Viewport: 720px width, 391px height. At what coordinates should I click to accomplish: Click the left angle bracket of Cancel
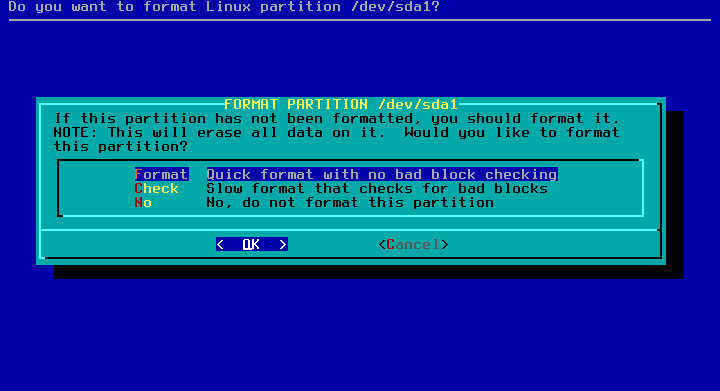pos(382,244)
